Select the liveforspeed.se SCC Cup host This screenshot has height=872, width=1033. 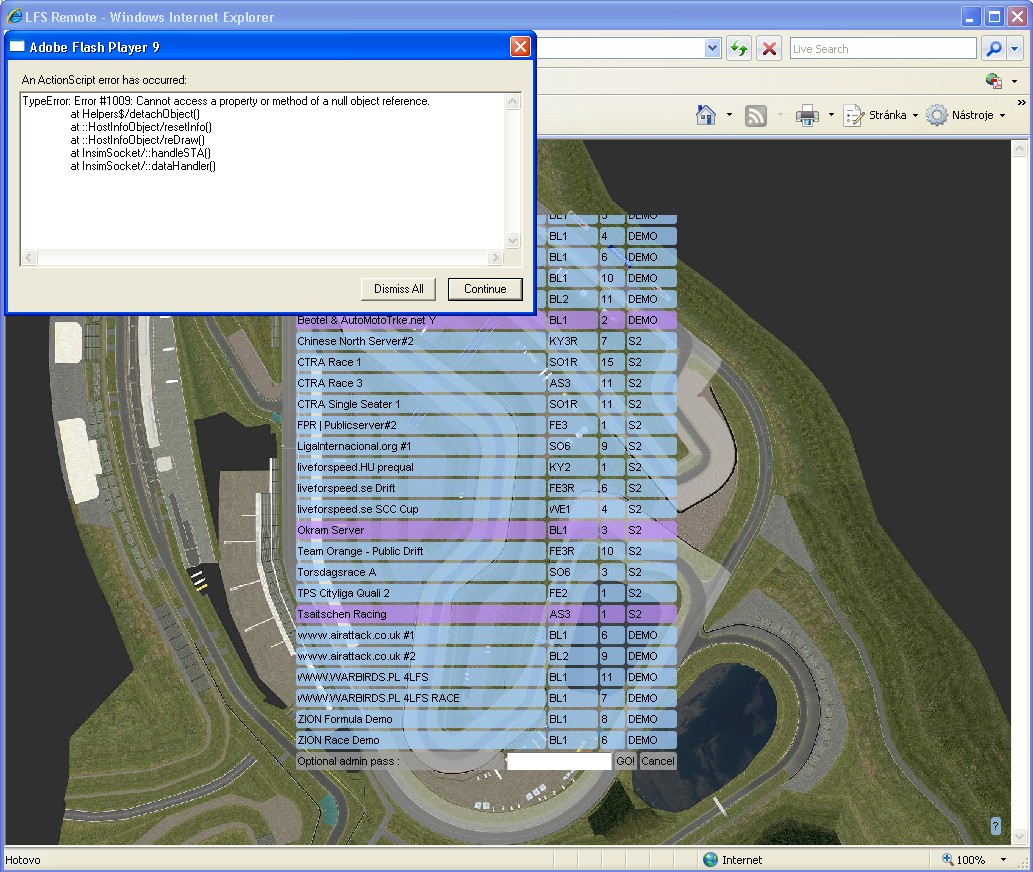point(486,509)
